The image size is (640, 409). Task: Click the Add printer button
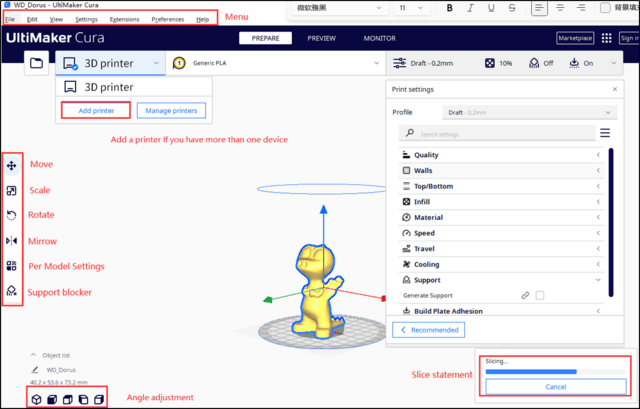(95, 110)
